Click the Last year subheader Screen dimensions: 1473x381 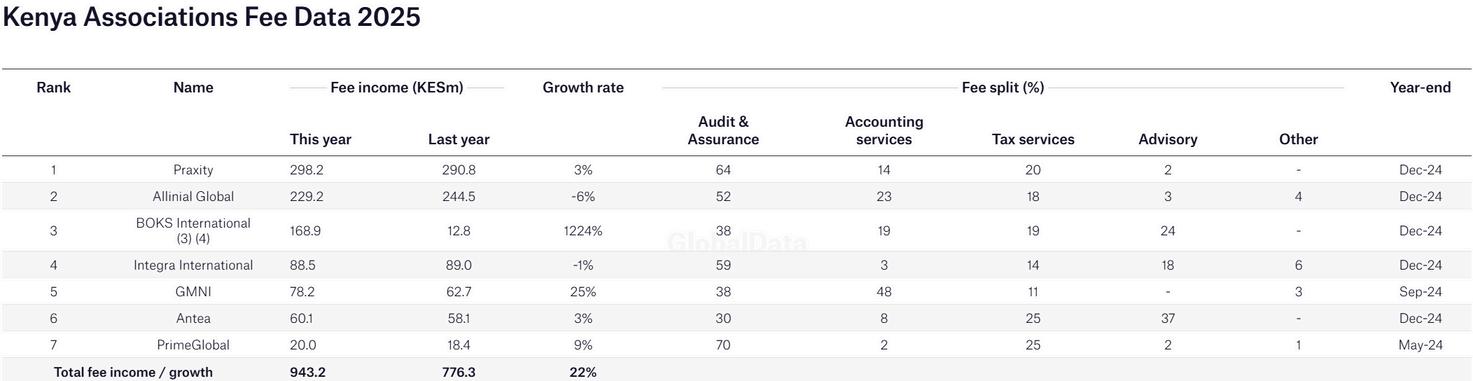tap(459, 140)
